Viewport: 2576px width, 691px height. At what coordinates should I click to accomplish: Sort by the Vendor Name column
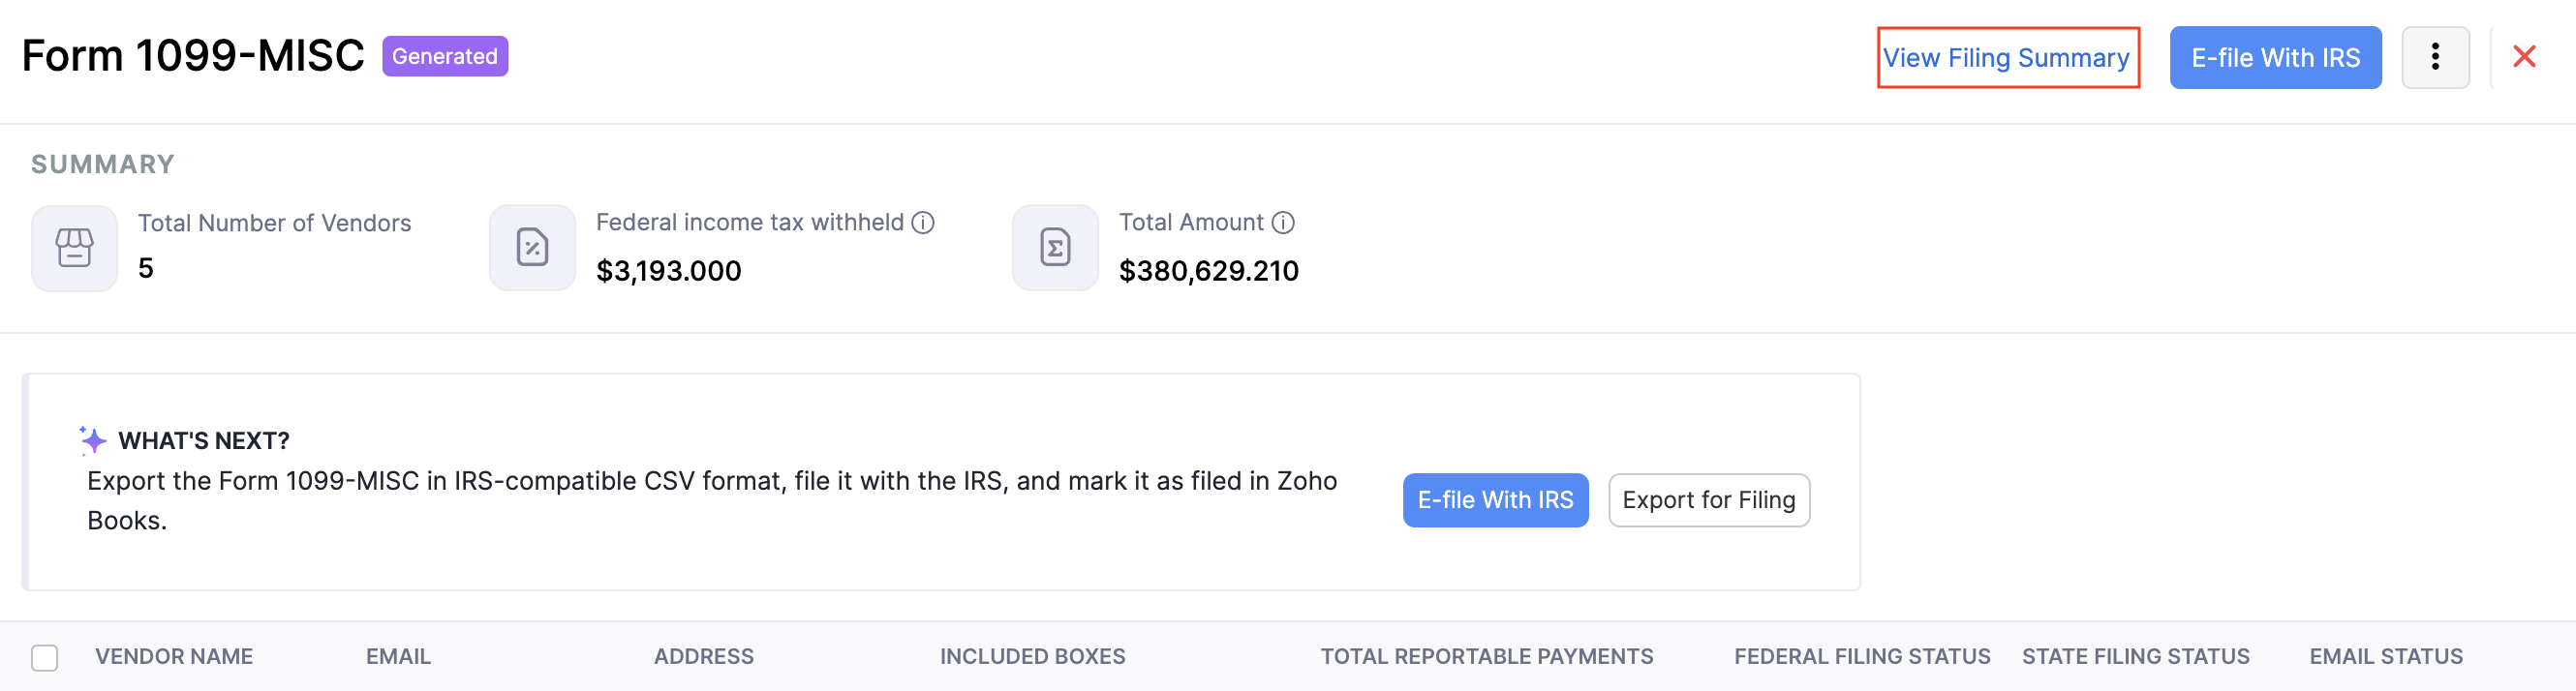[x=173, y=657]
